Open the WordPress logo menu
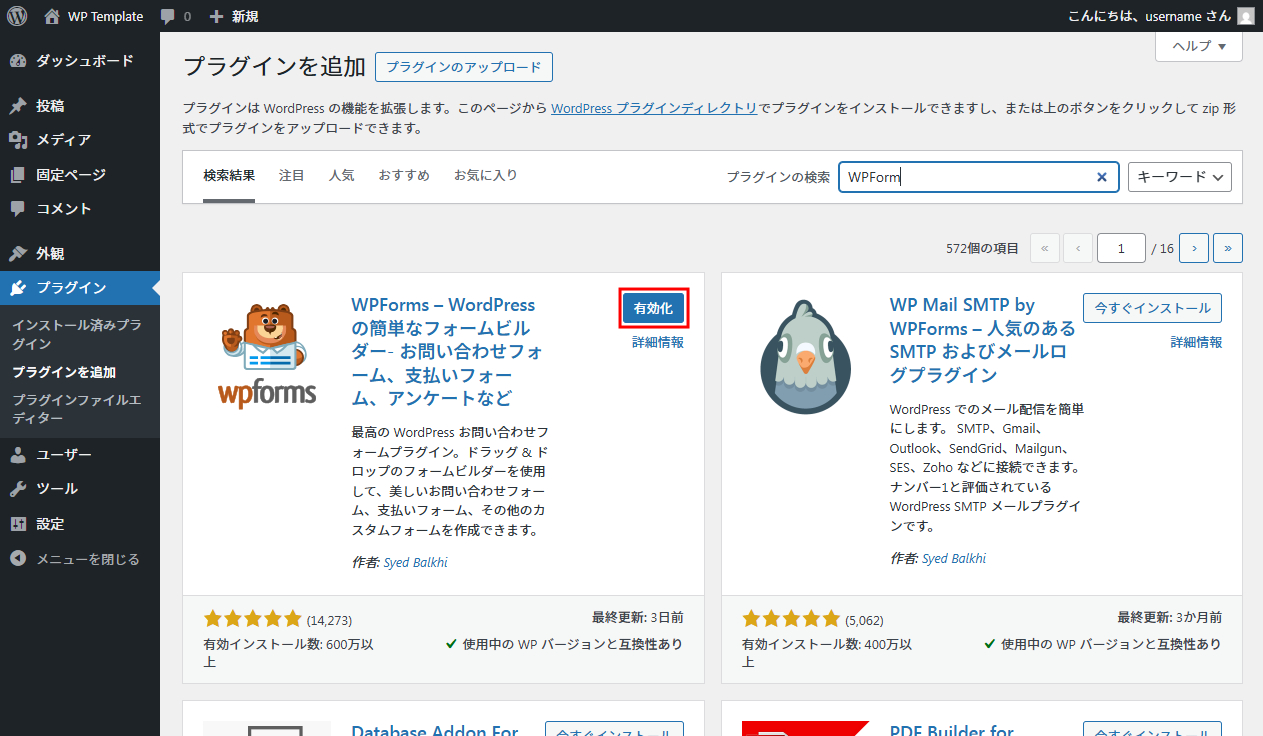1263x736 pixels. [17, 16]
